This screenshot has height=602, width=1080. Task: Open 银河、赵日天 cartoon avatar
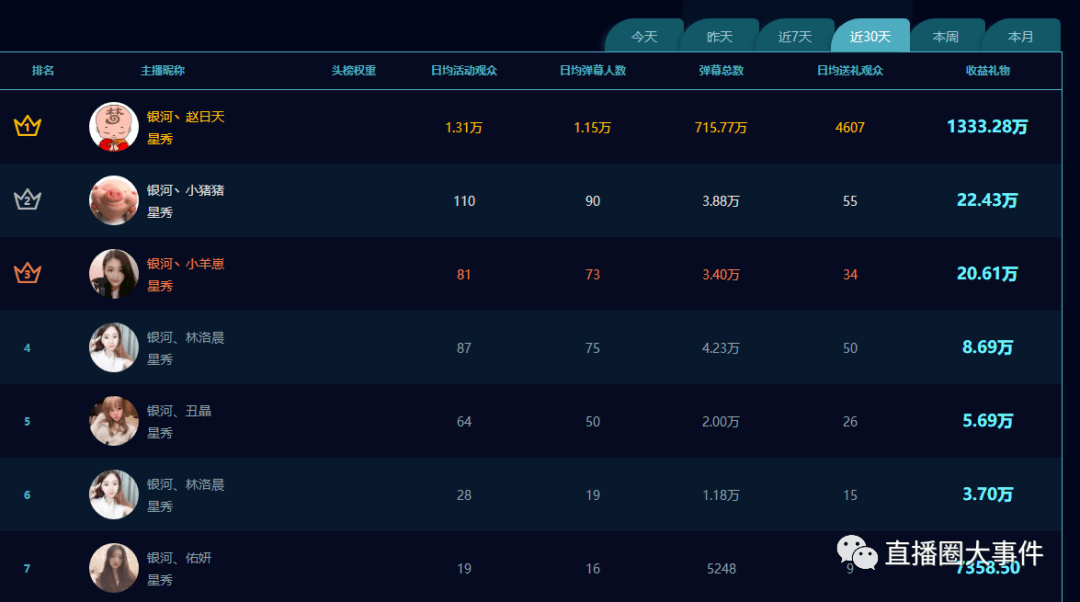click(x=114, y=127)
